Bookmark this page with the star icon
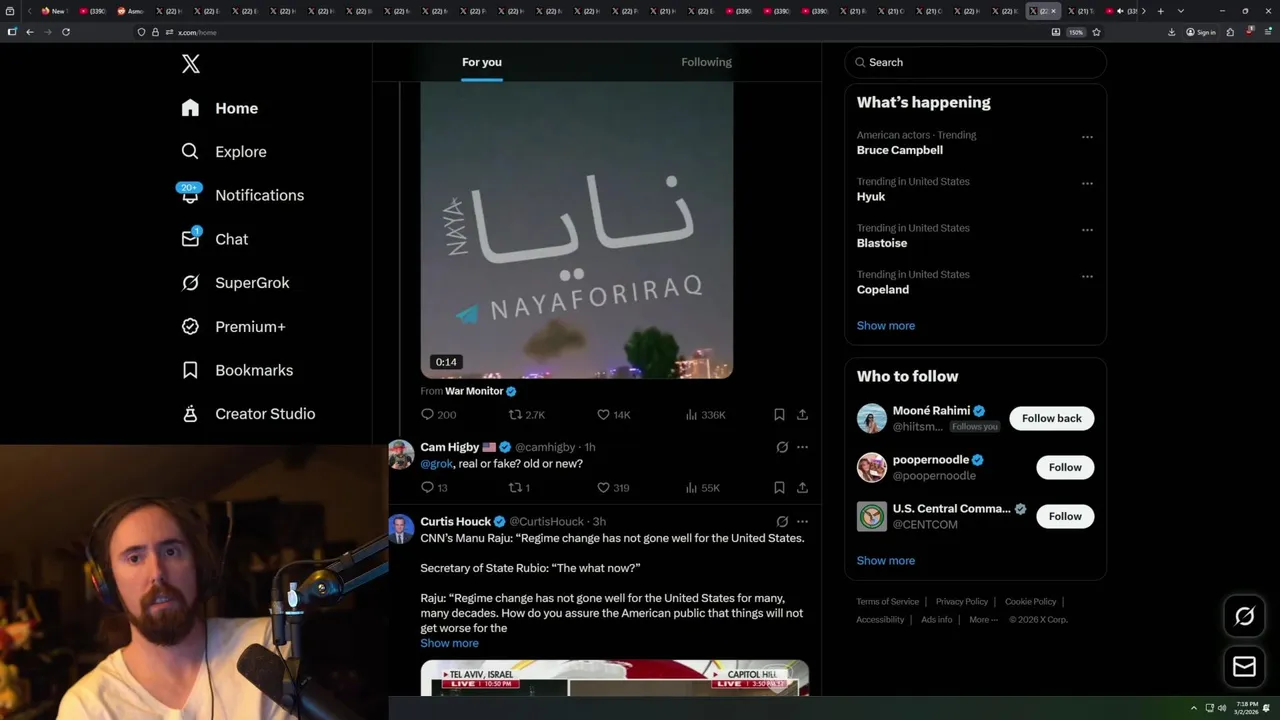1280x720 pixels. (x=1096, y=32)
